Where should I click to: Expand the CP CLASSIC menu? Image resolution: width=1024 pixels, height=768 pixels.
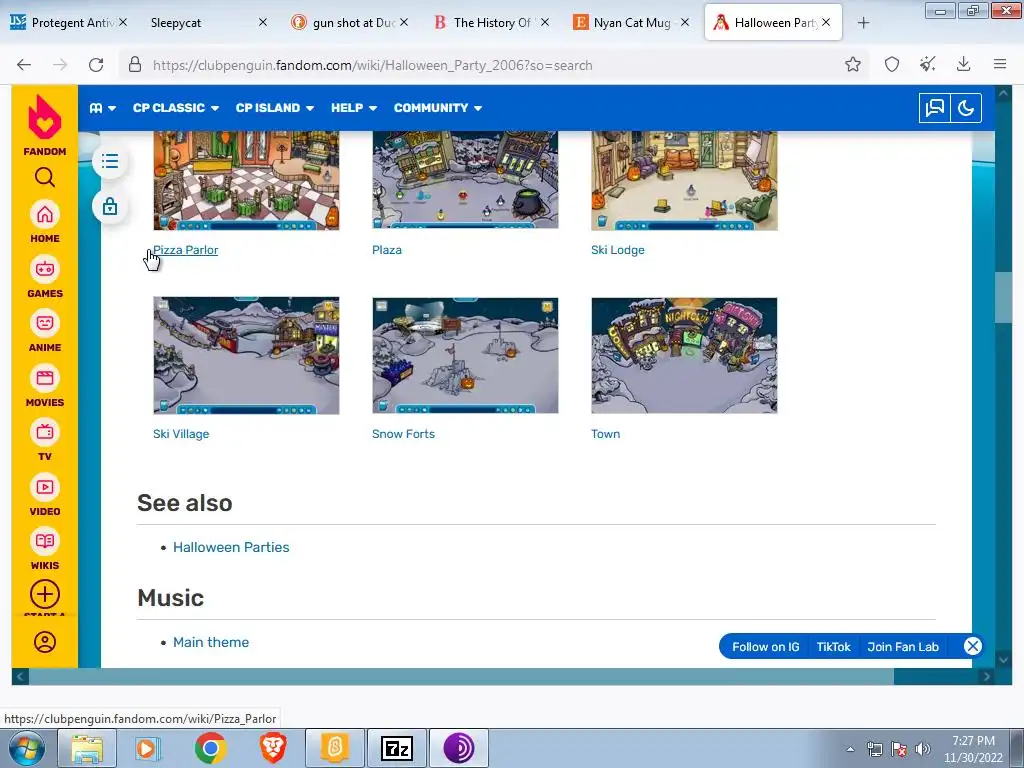click(176, 108)
